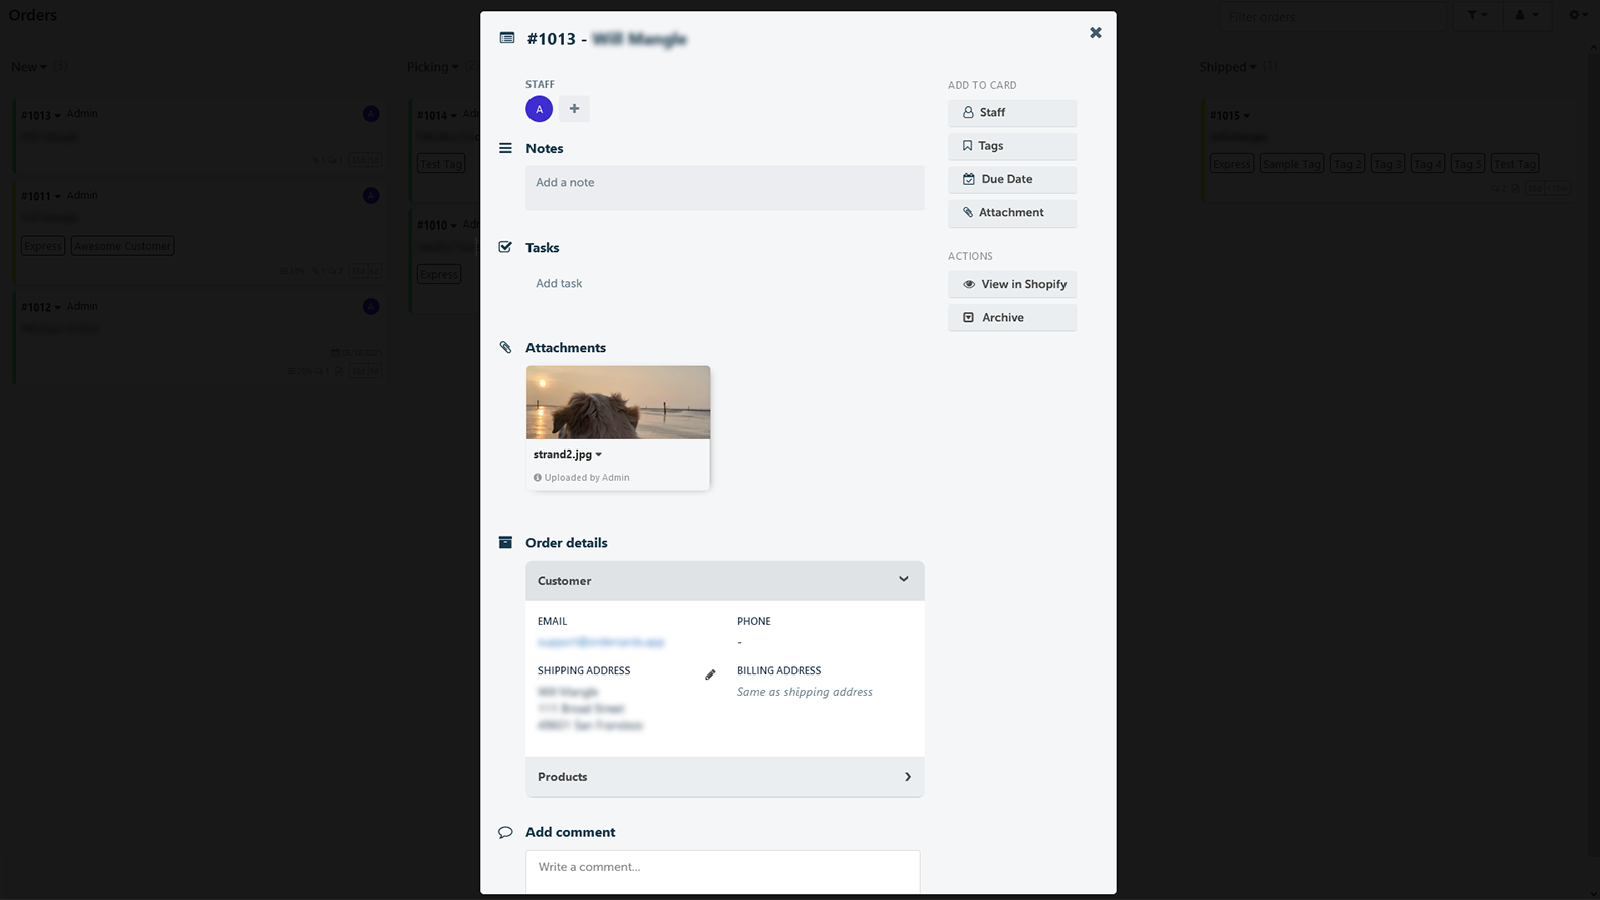The width and height of the screenshot is (1600, 900).
Task: Open the strand2.jpg attachment thumbnail
Action: pyautogui.click(x=617, y=402)
